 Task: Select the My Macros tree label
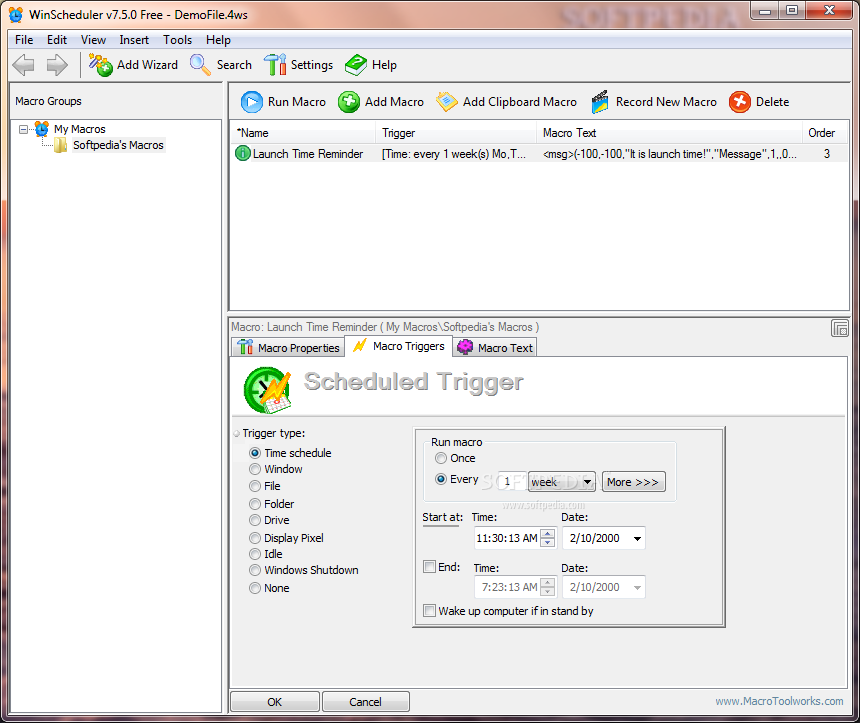[x=80, y=129]
